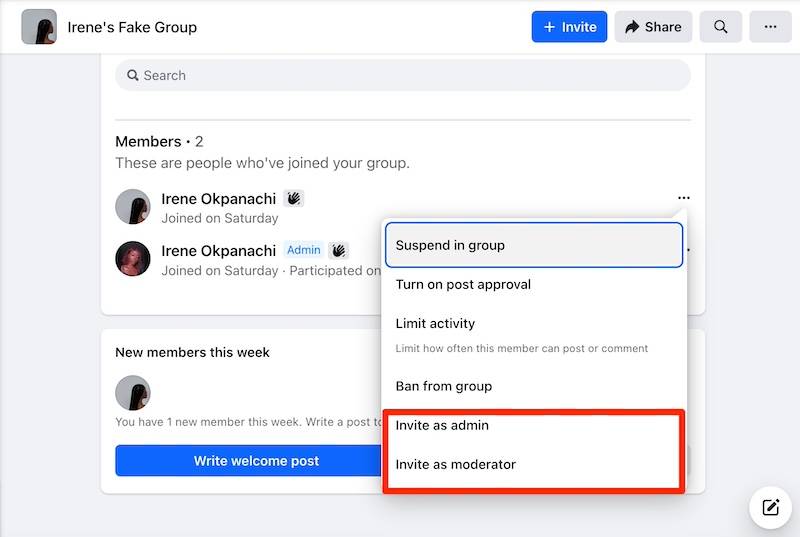The height and width of the screenshot is (537, 800).
Task: Click the Admin member's profile picture
Action: tap(133, 259)
